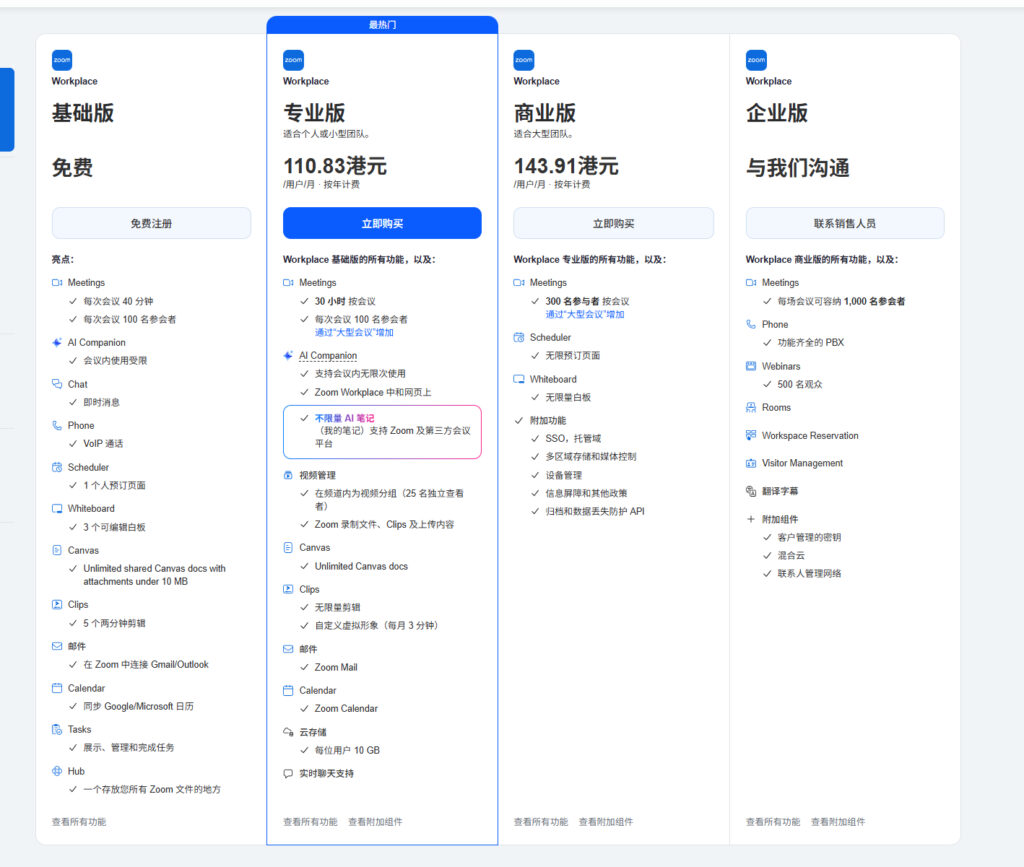
Task: Click the Tasks clipboard icon in the 基础版 plan
Action: point(57,729)
